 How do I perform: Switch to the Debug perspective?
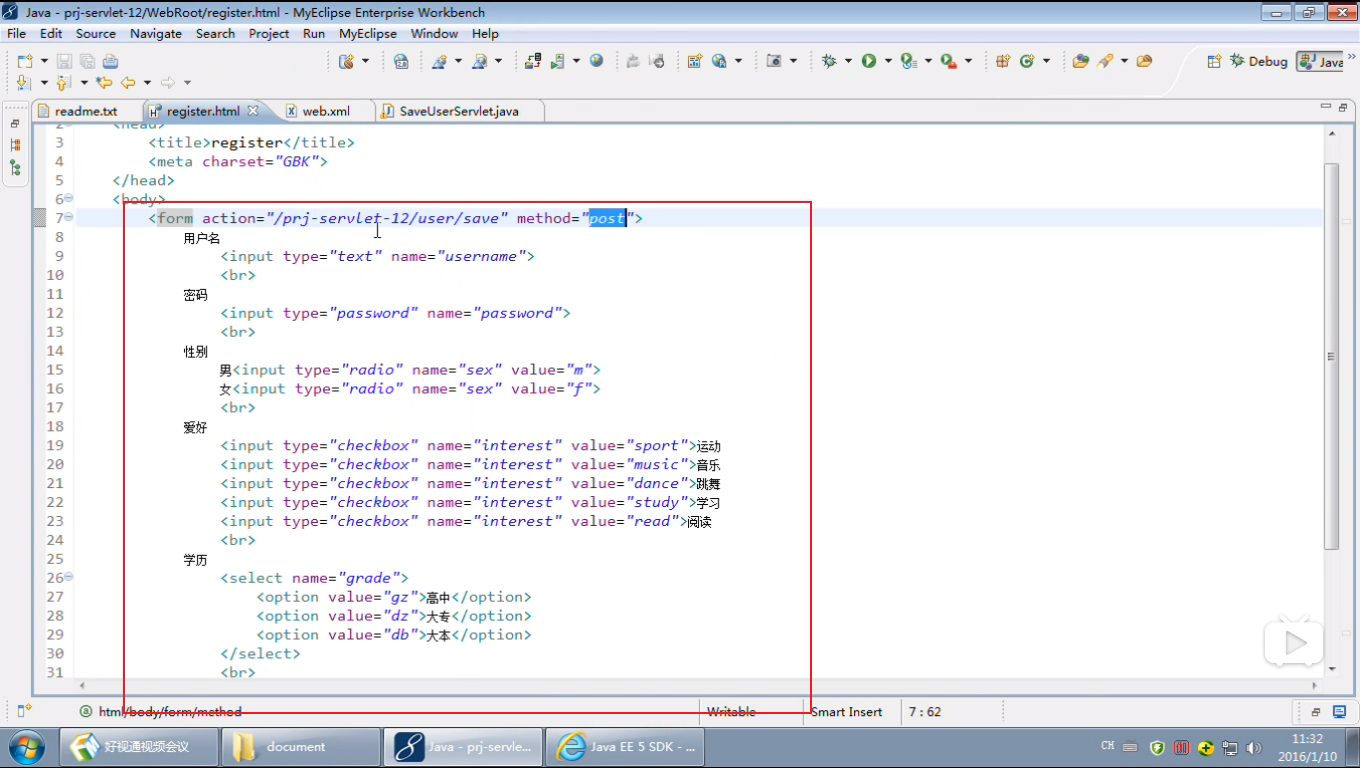tap(1258, 61)
